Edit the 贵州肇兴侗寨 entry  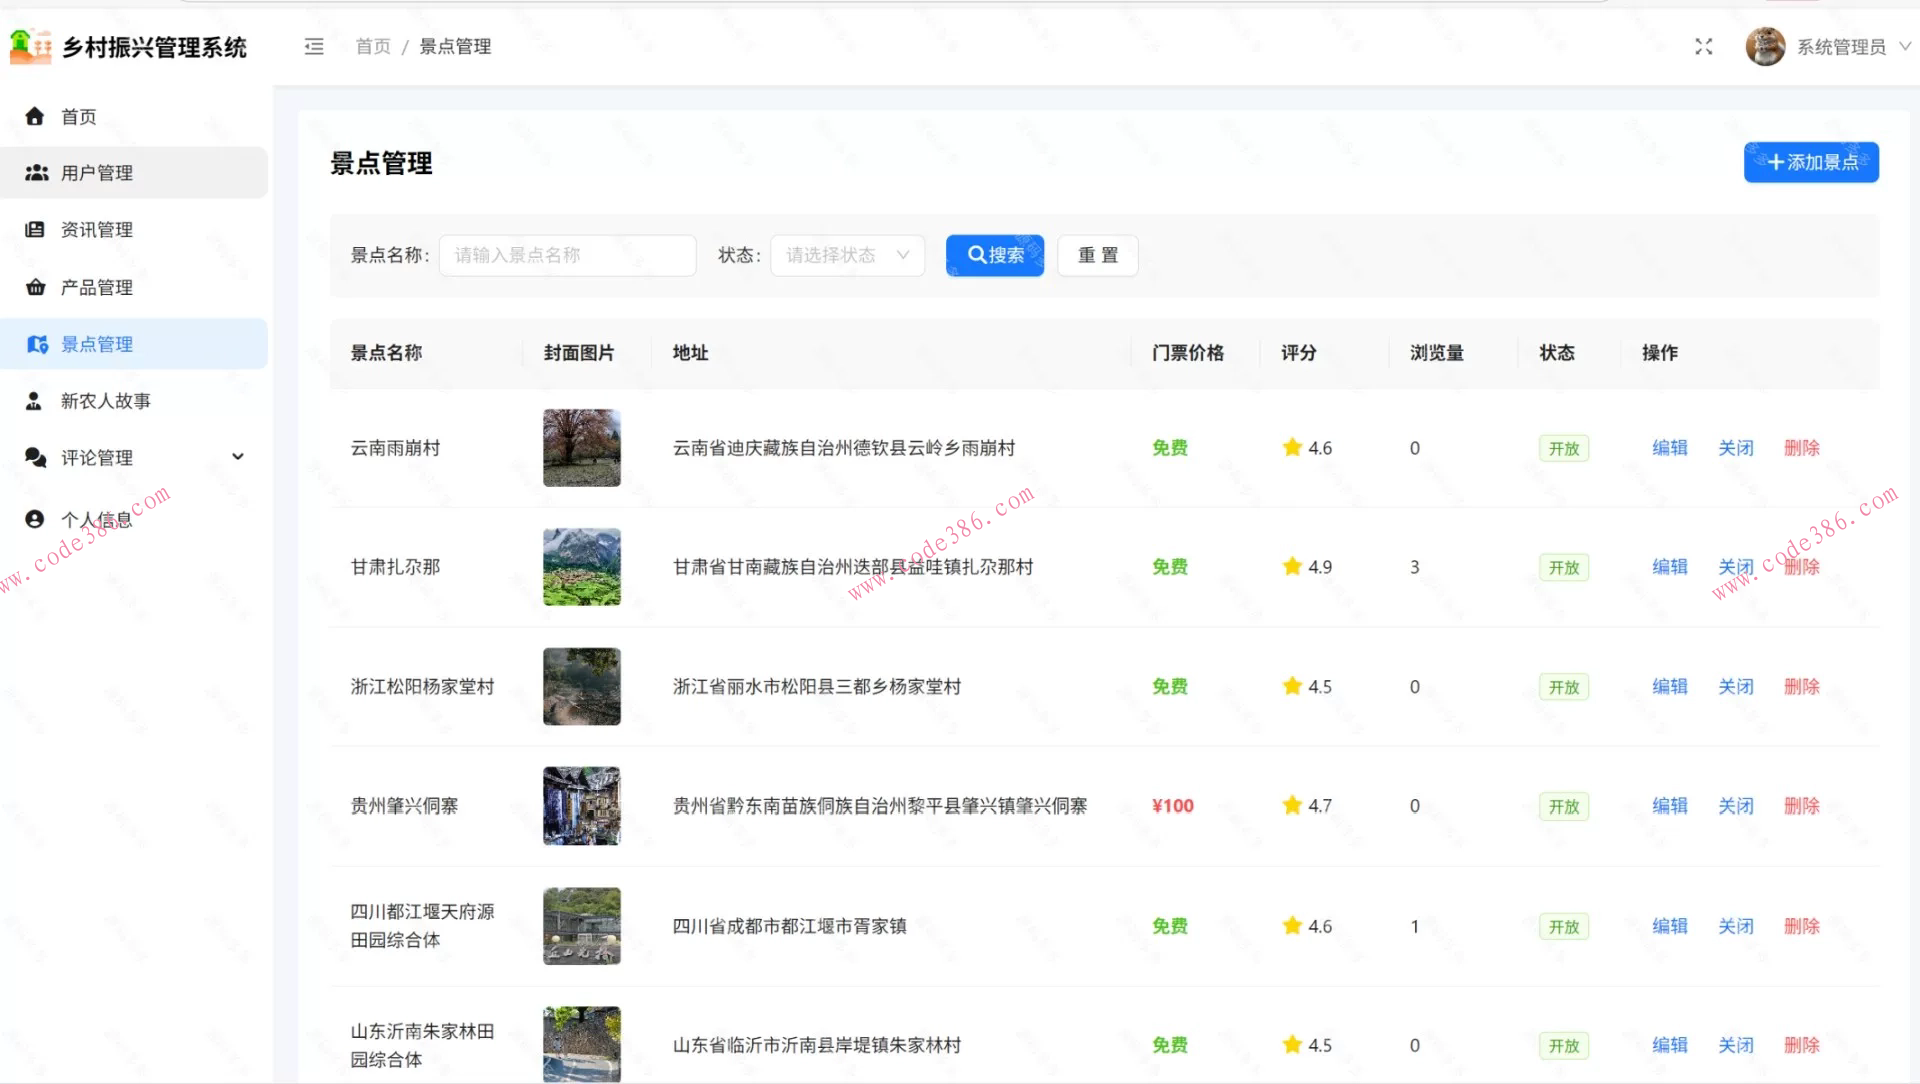click(x=1670, y=806)
